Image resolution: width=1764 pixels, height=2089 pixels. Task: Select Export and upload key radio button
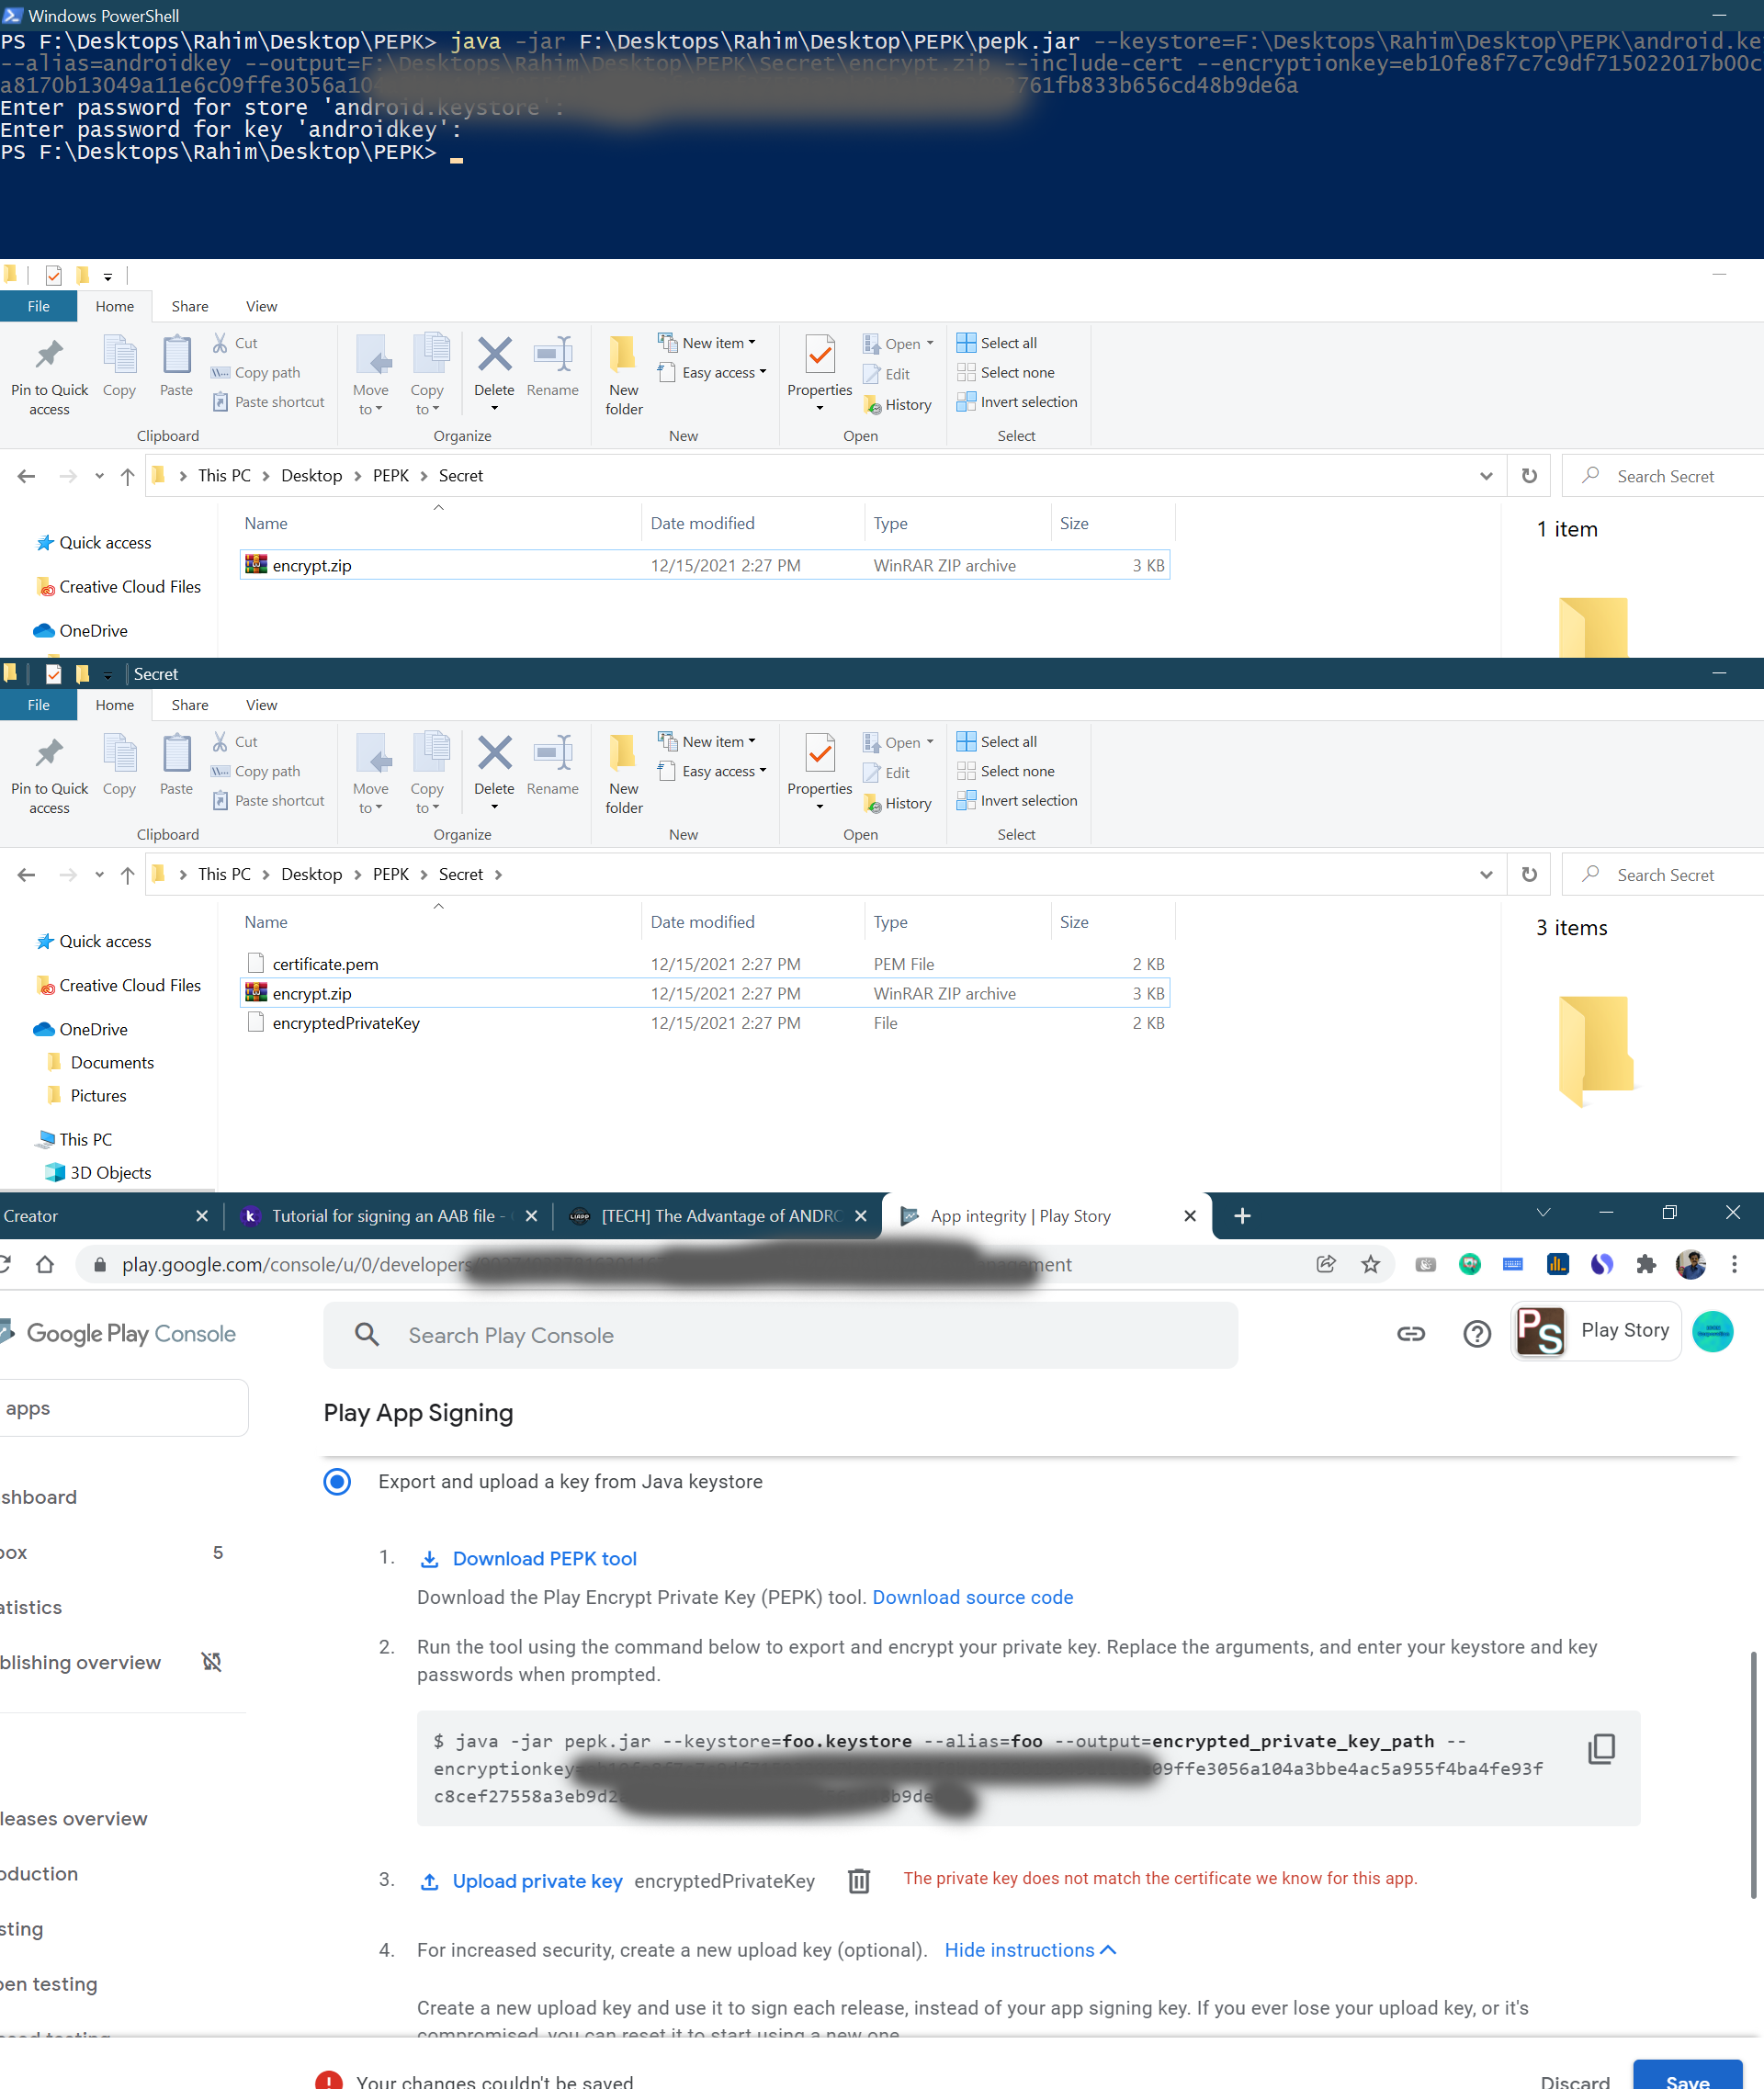click(337, 1481)
